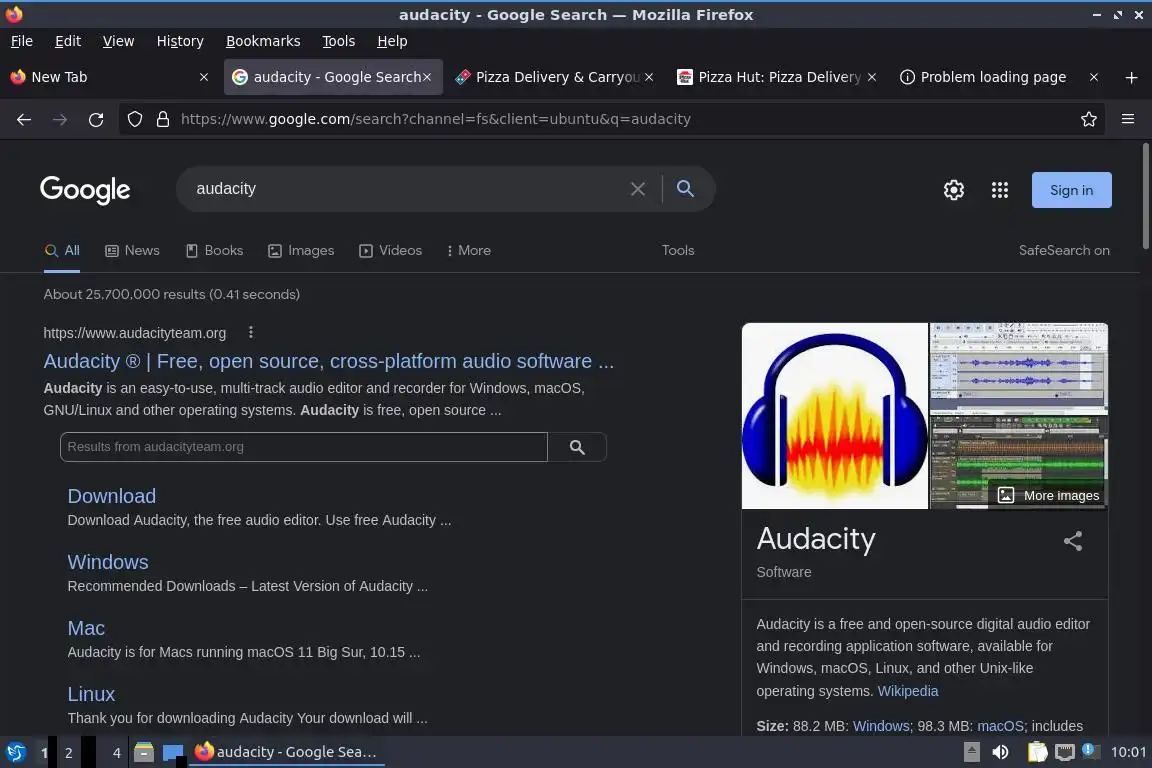Click the Audacity headphones logo thumbnail
Image resolution: width=1152 pixels, height=768 pixels.
click(835, 416)
